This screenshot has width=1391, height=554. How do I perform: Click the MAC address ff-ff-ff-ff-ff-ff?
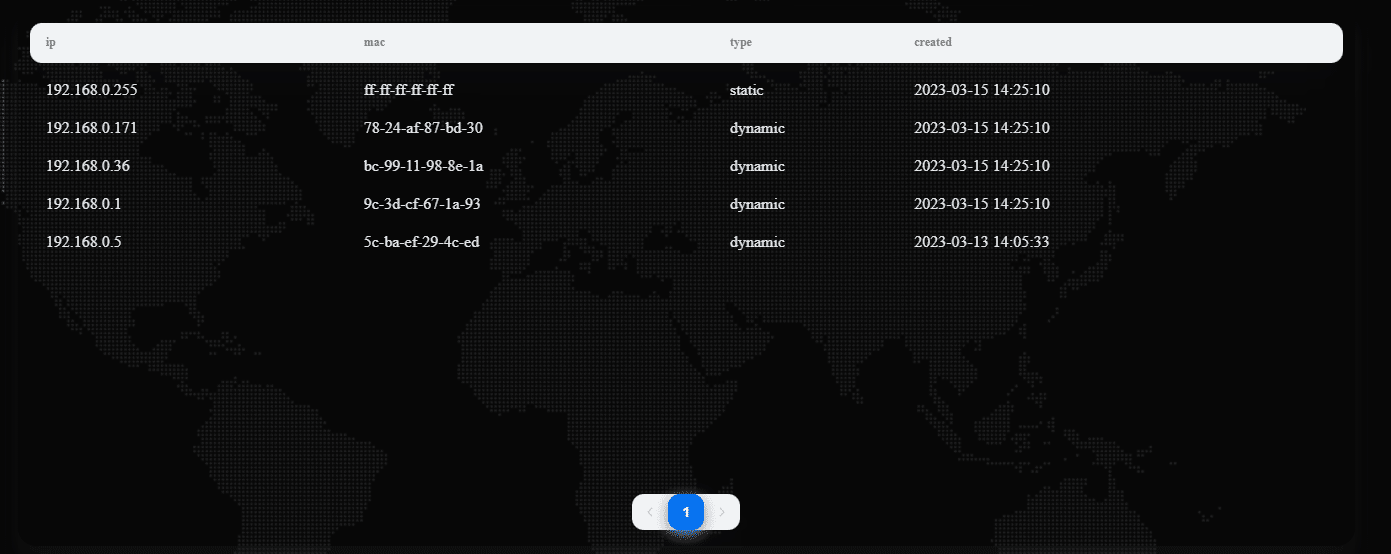409,90
